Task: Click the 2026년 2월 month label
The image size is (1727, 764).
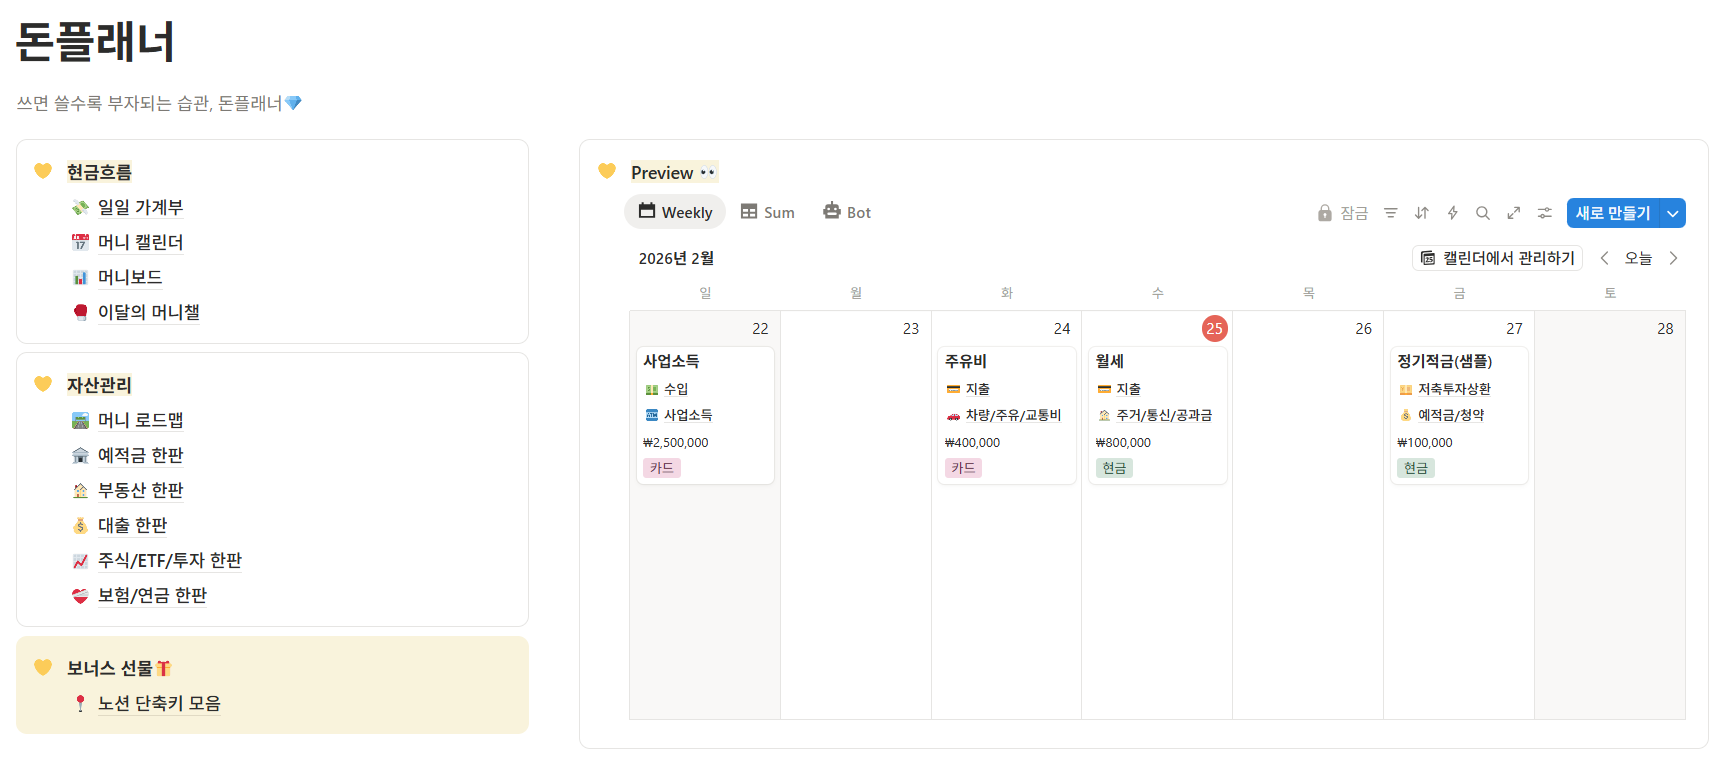Action: tap(676, 258)
